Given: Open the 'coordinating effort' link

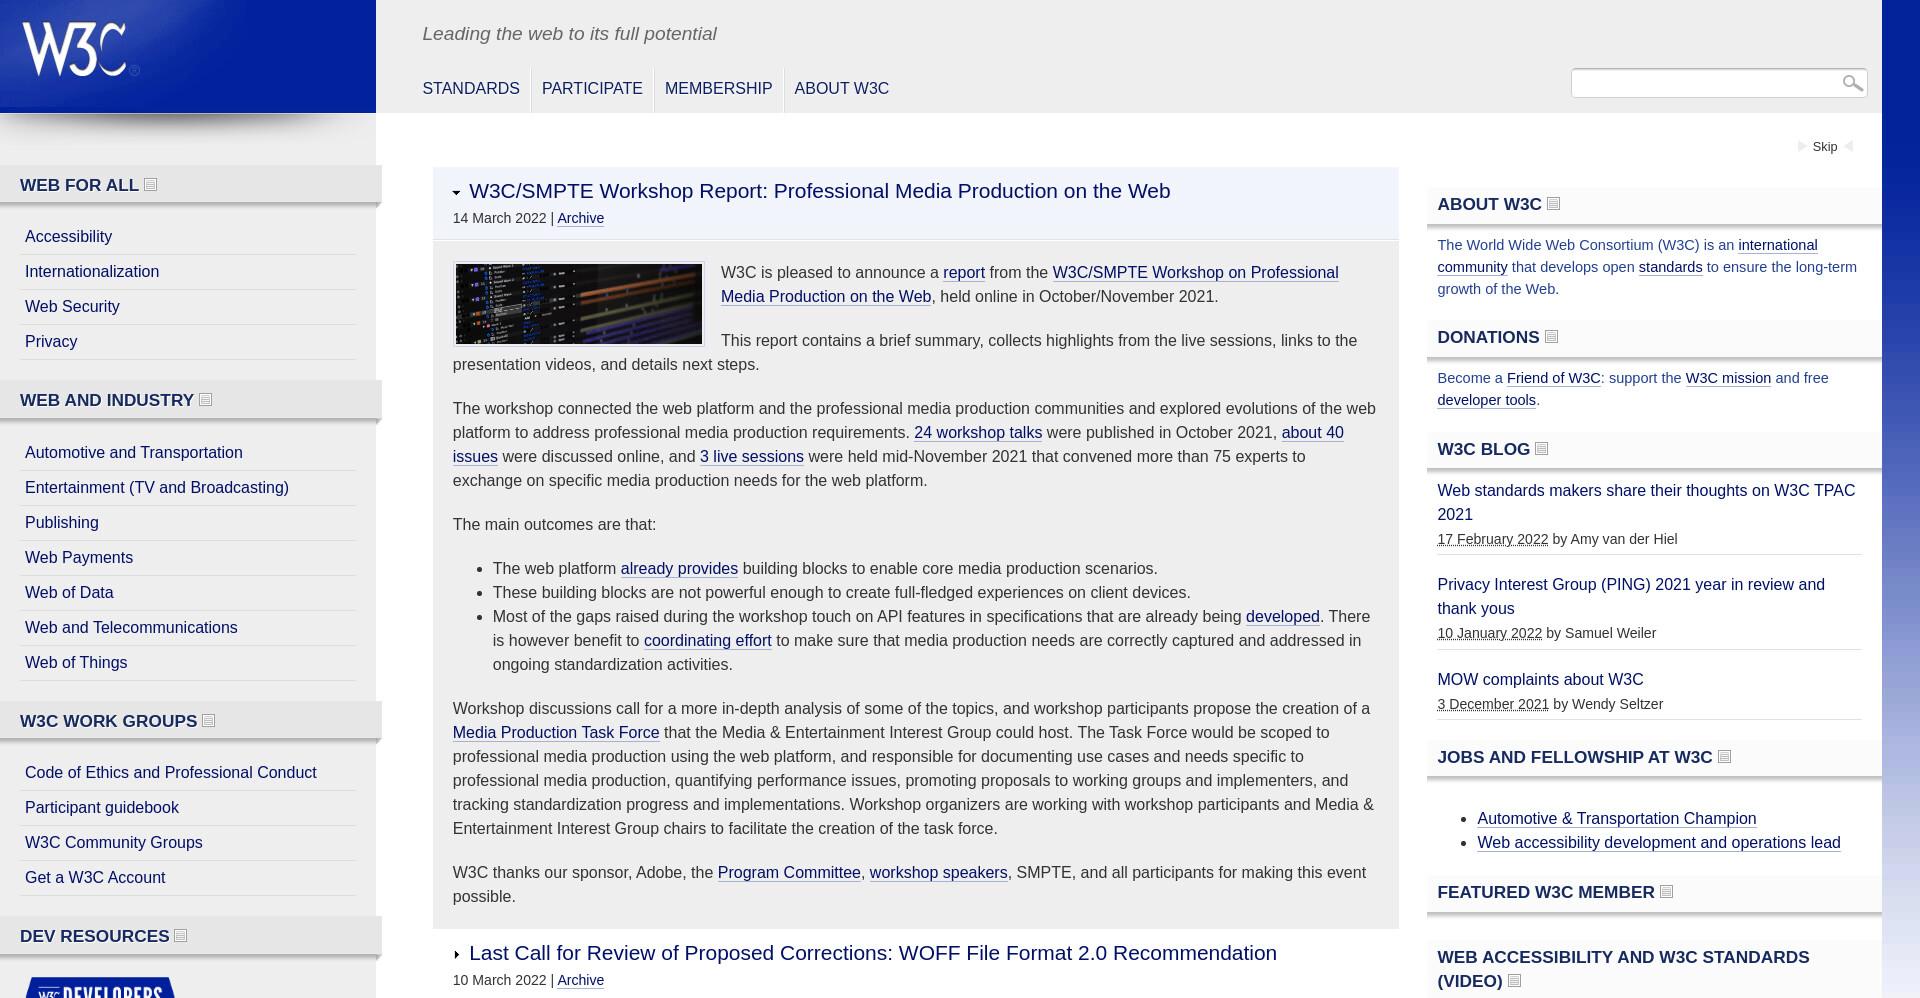Looking at the screenshot, I should (707, 641).
